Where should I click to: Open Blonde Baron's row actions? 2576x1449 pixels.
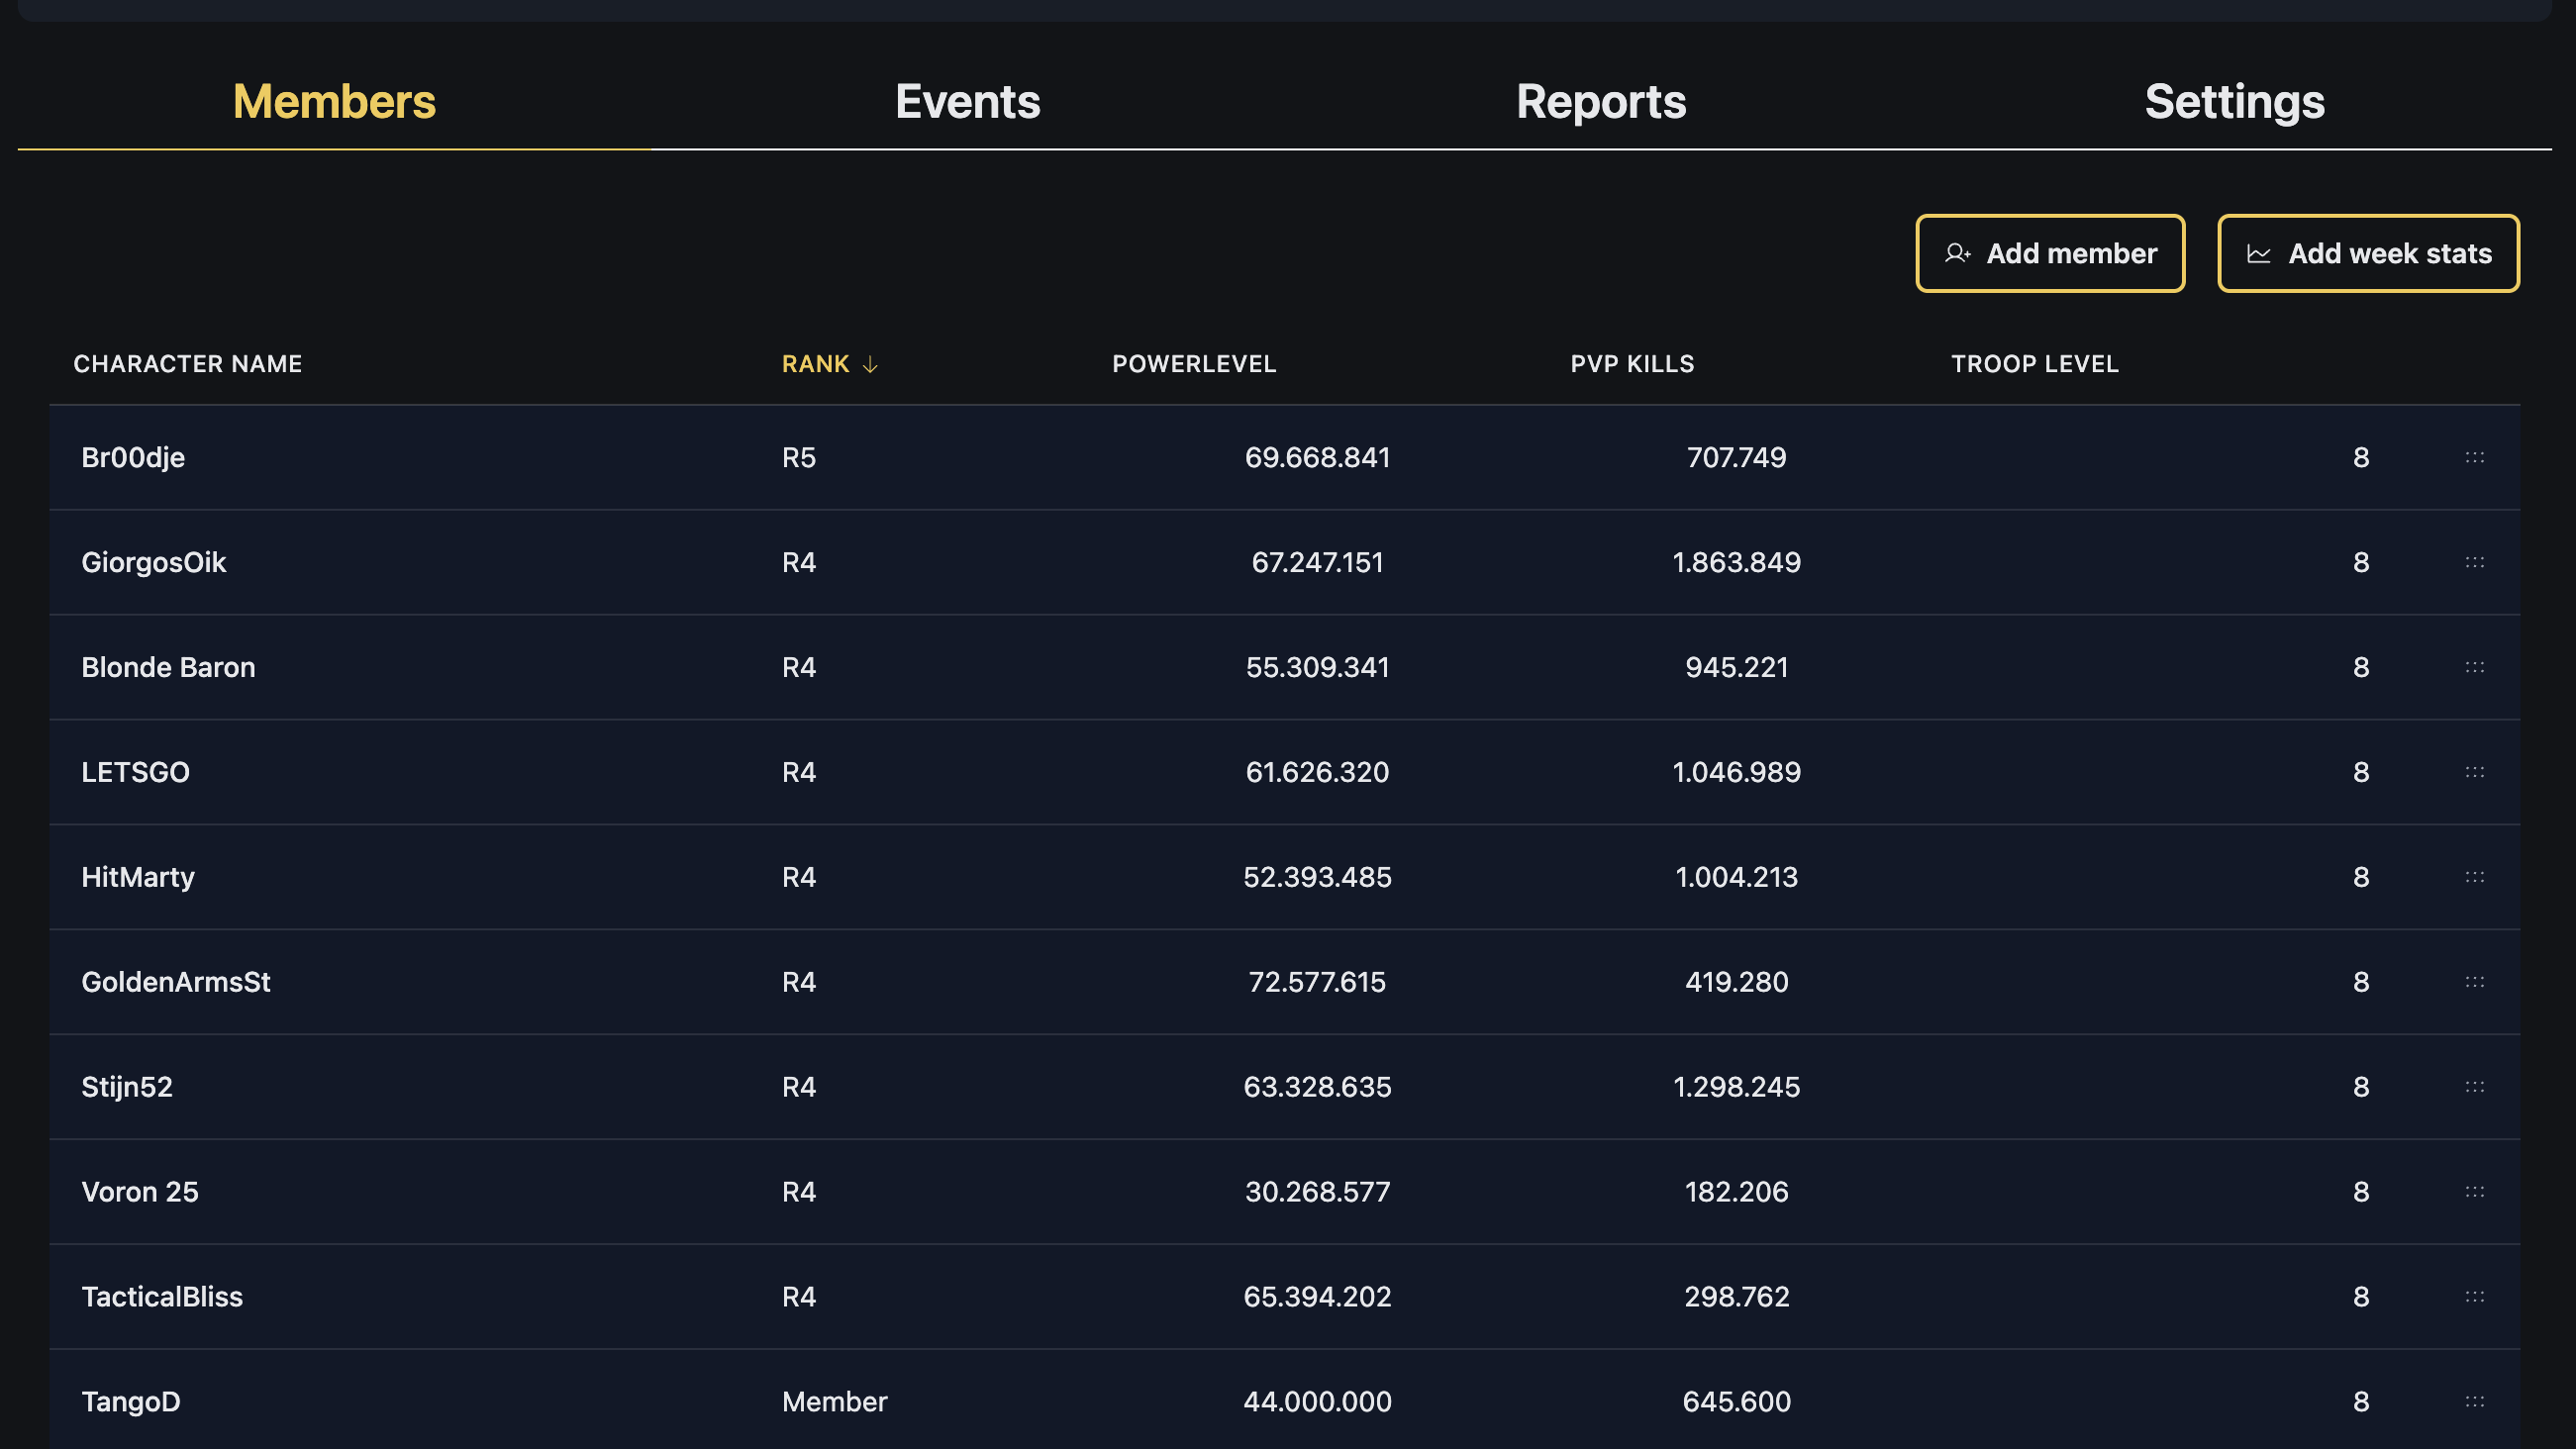[x=2475, y=667]
